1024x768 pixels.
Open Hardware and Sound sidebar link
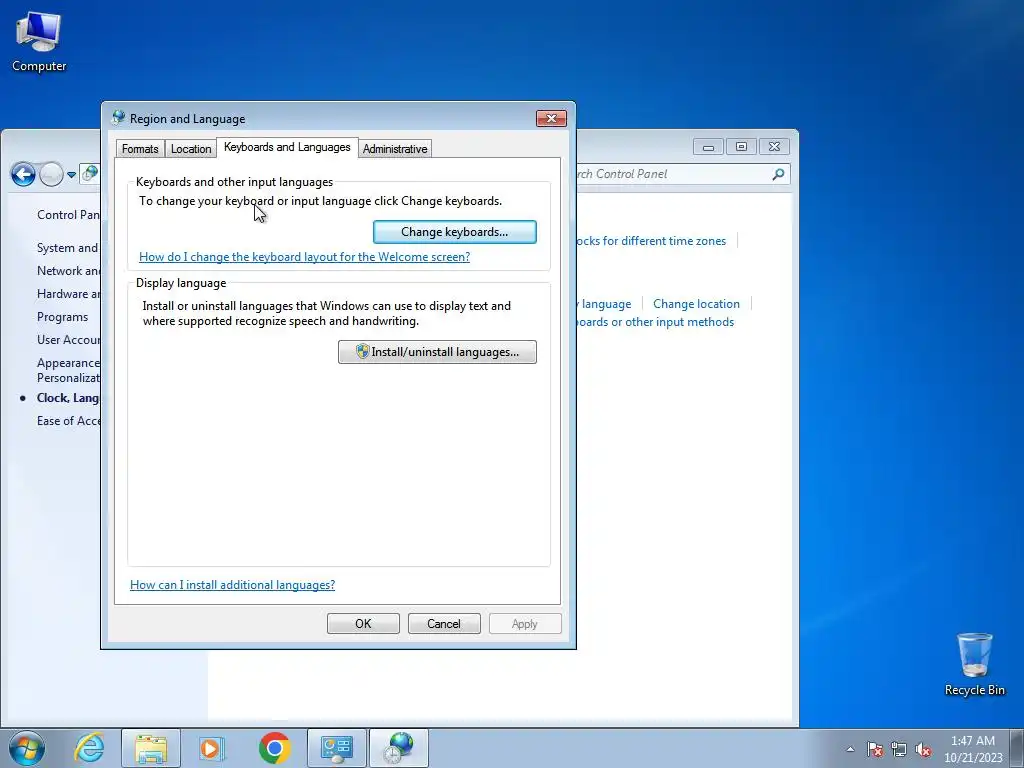pyautogui.click(x=68, y=294)
